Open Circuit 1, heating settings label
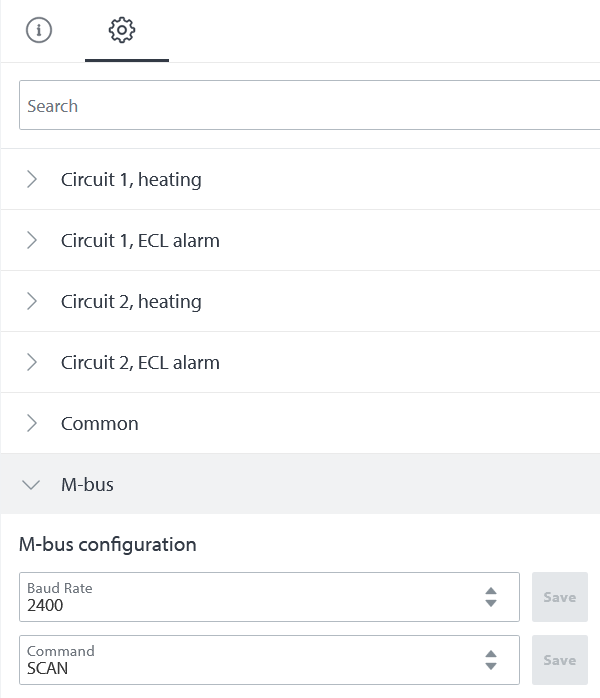The height and width of the screenshot is (698, 600). coord(131,180)
